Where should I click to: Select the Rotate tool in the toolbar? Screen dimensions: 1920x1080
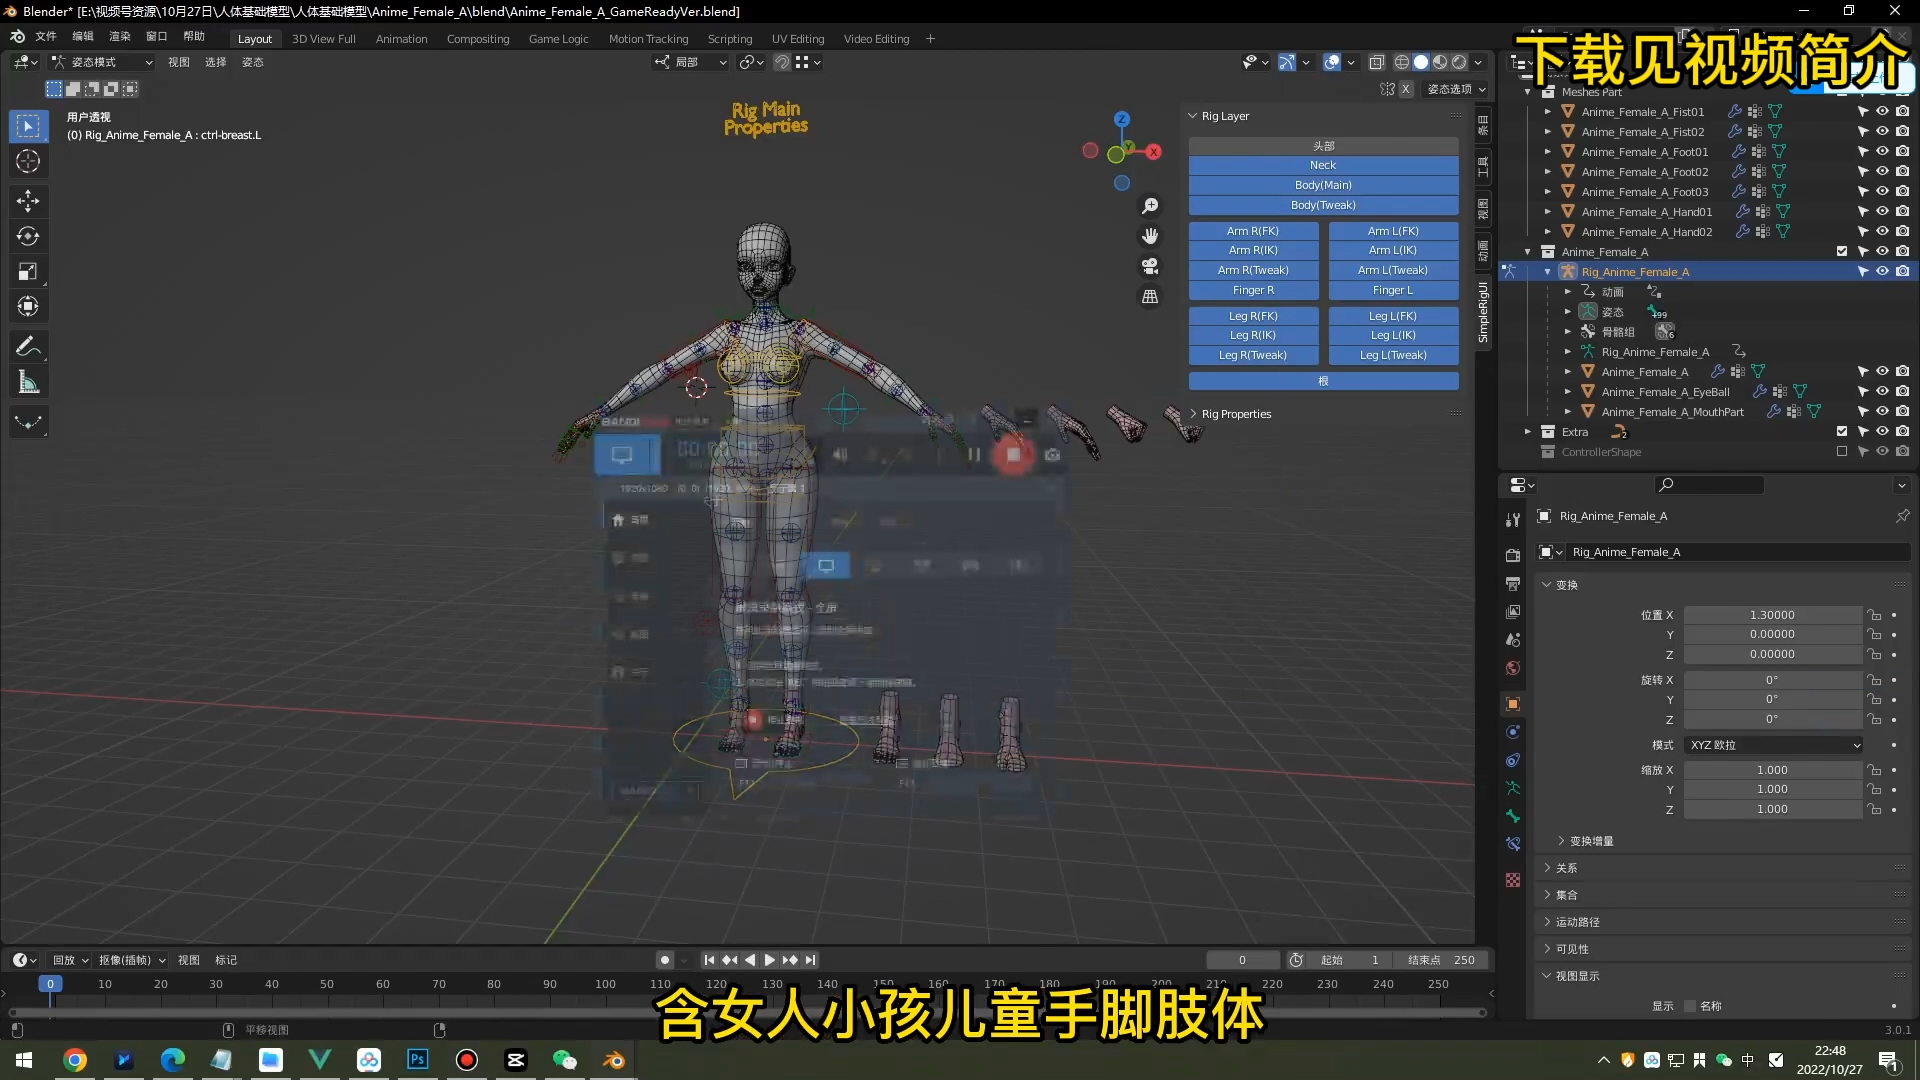point(28,236)
